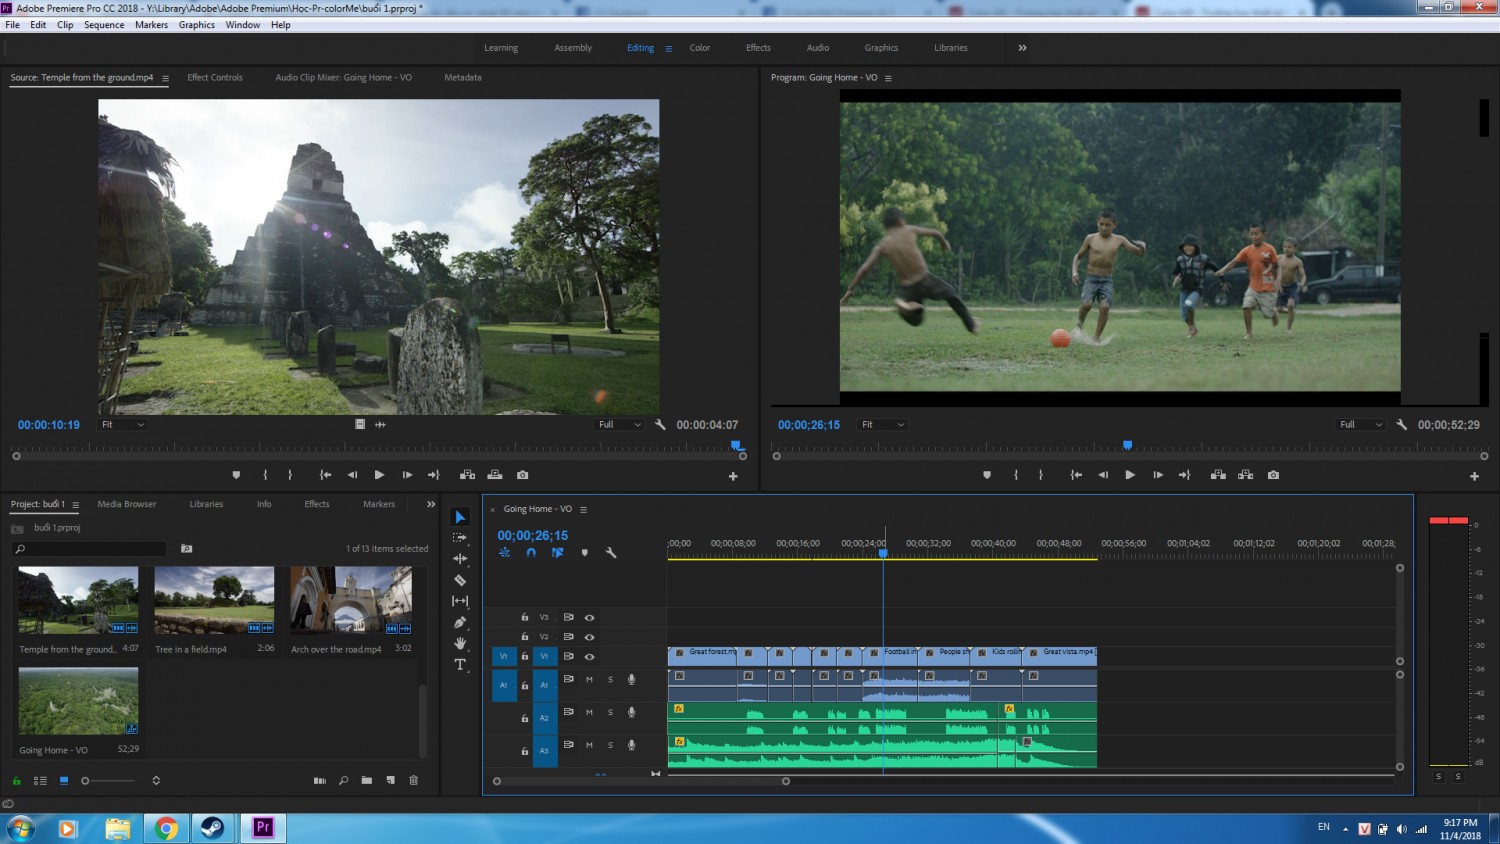
Task: Click Lift button in Program monitor
Action: click(1218, 475)
